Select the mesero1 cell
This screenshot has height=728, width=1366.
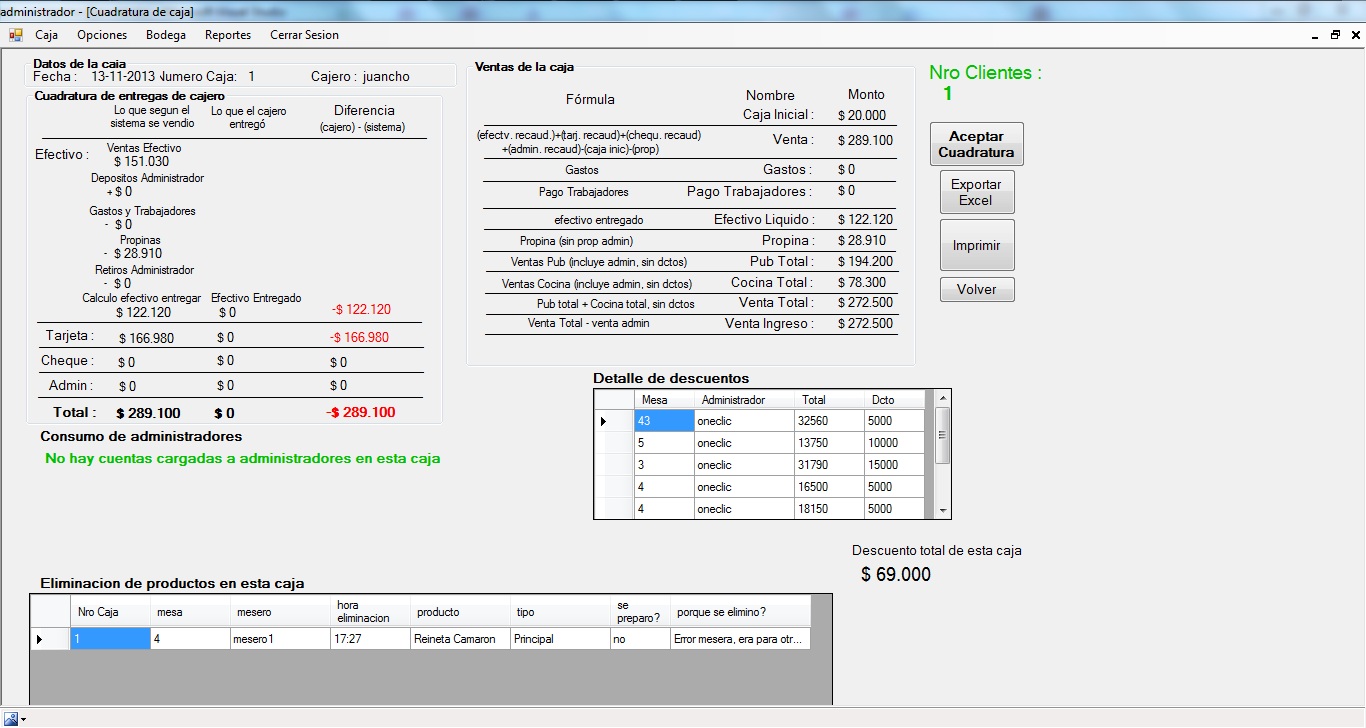[x=280, y=639]
